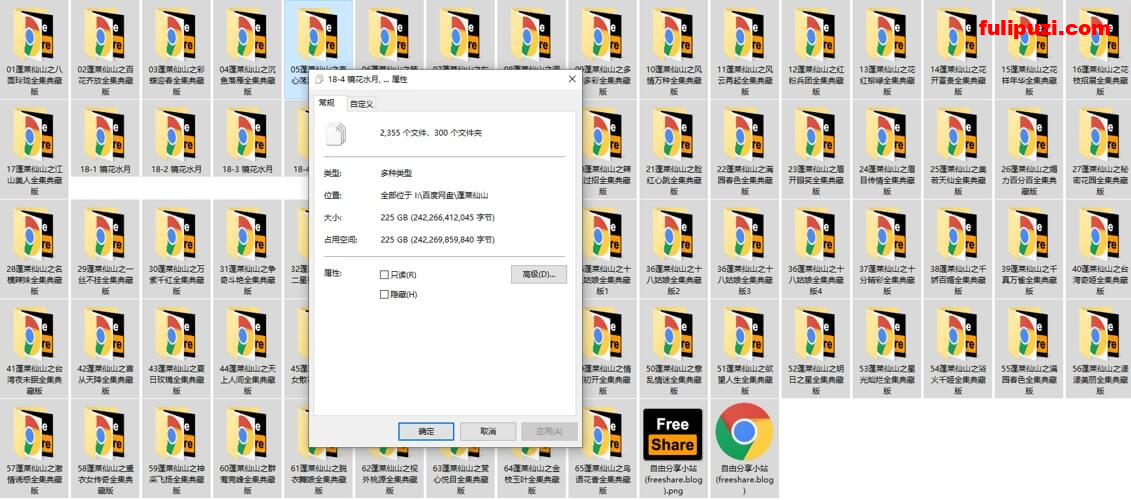Select folder 23蓬莱仙山之眉开眼笑

tap(815, 148)
